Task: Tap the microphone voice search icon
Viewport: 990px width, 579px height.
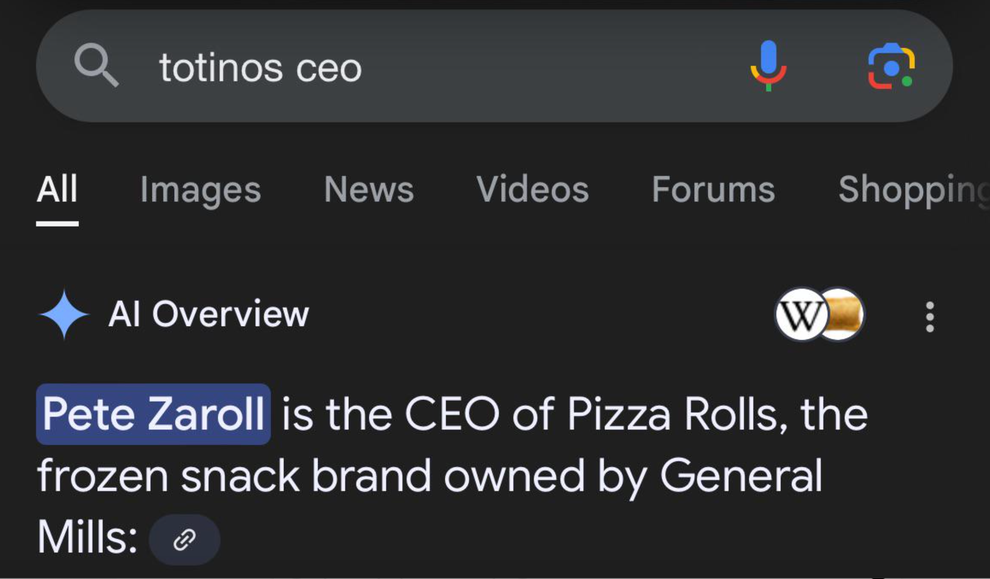Action: point(768,66)
